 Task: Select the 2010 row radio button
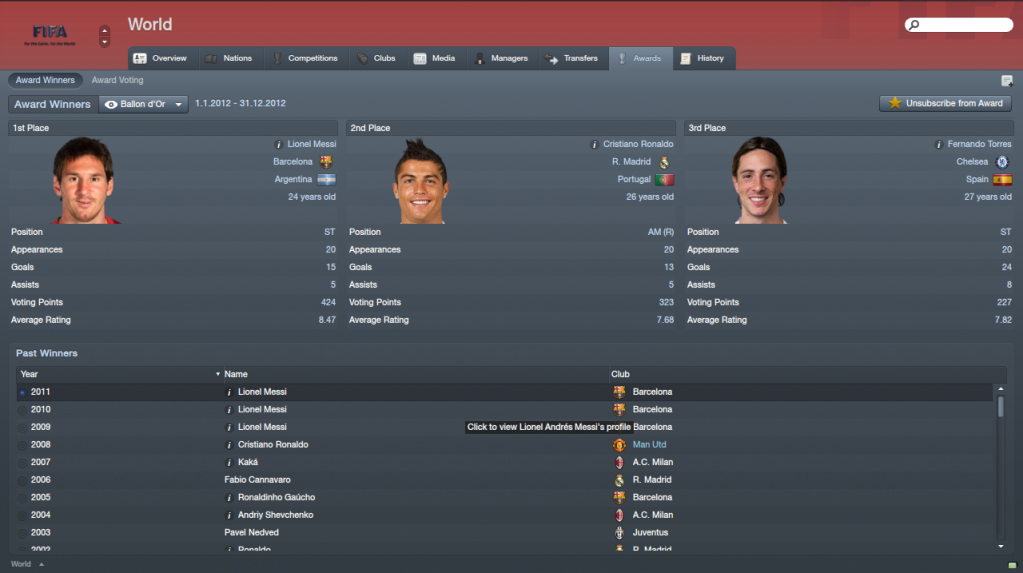22,410
